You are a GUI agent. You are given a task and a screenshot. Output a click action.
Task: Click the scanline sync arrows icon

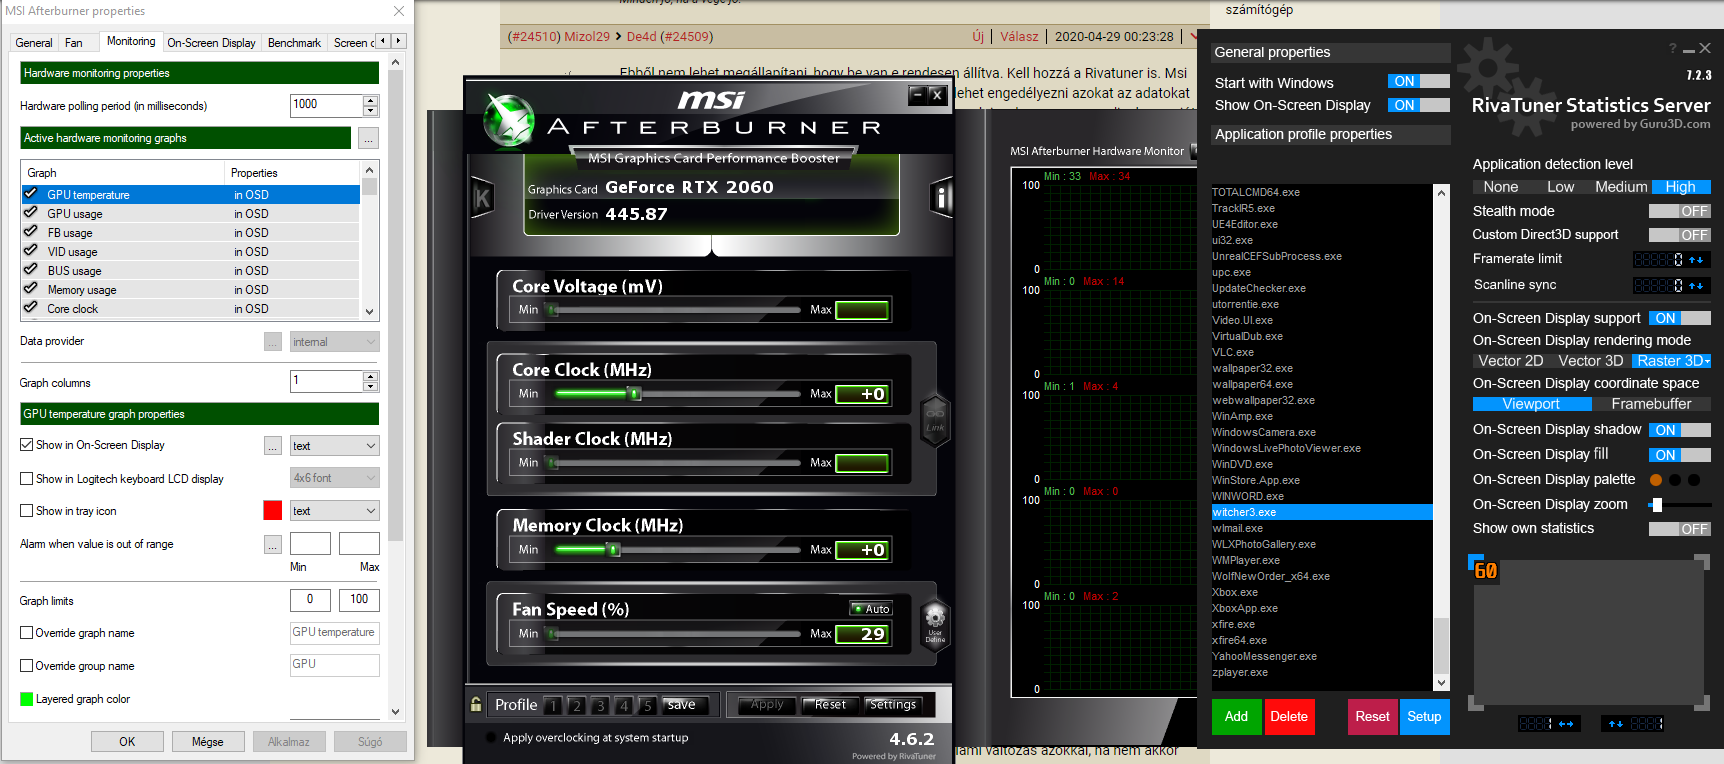(1696, 286)
